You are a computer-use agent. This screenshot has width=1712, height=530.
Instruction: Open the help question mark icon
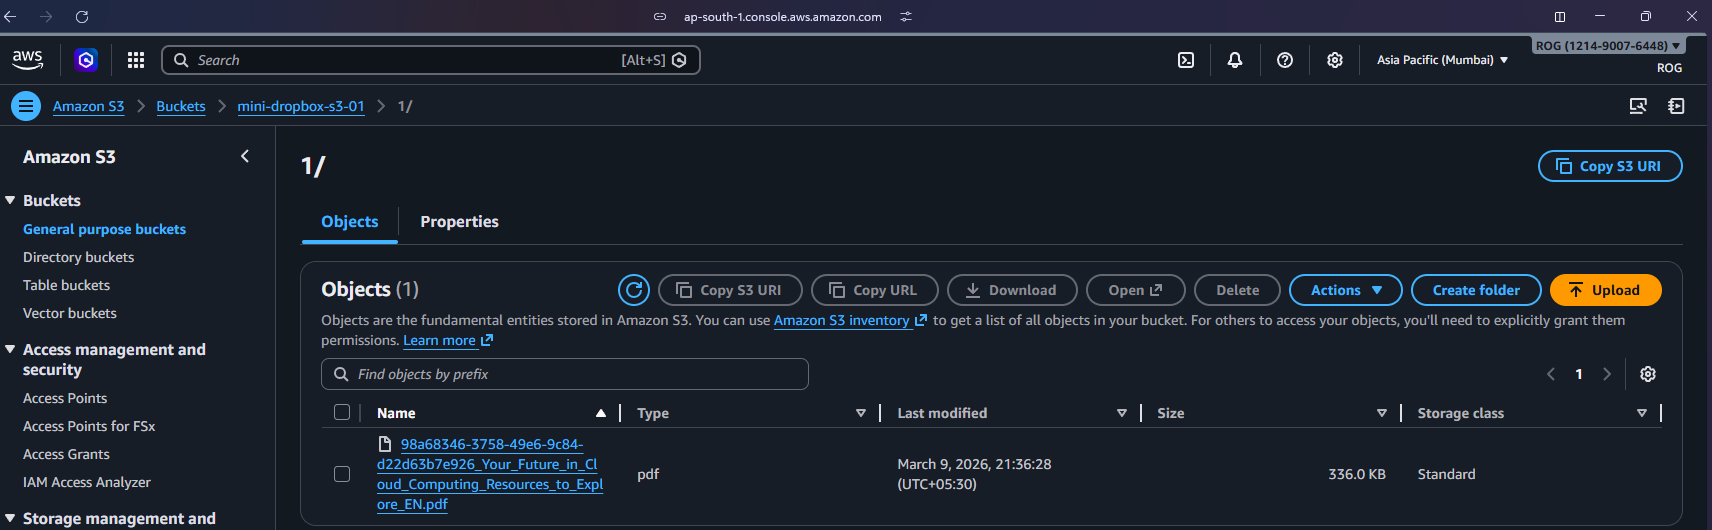tap(1285, 60)
